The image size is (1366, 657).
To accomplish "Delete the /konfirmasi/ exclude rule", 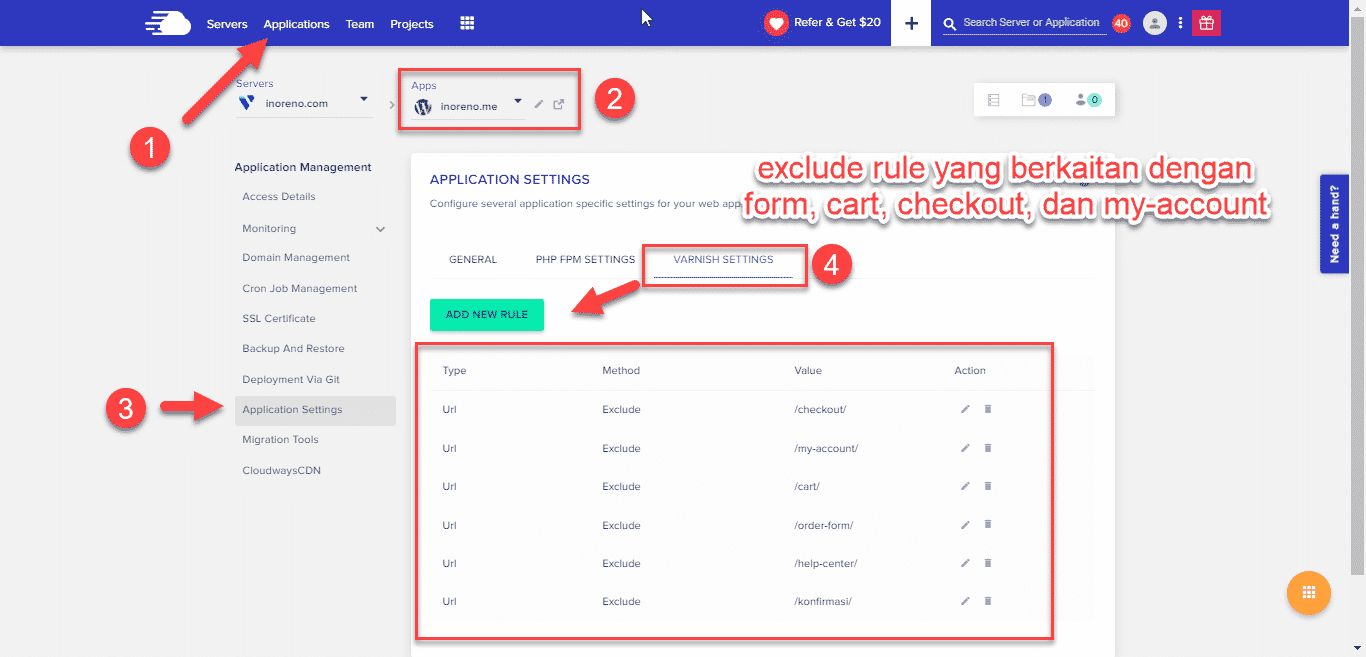I will (988, 601).
